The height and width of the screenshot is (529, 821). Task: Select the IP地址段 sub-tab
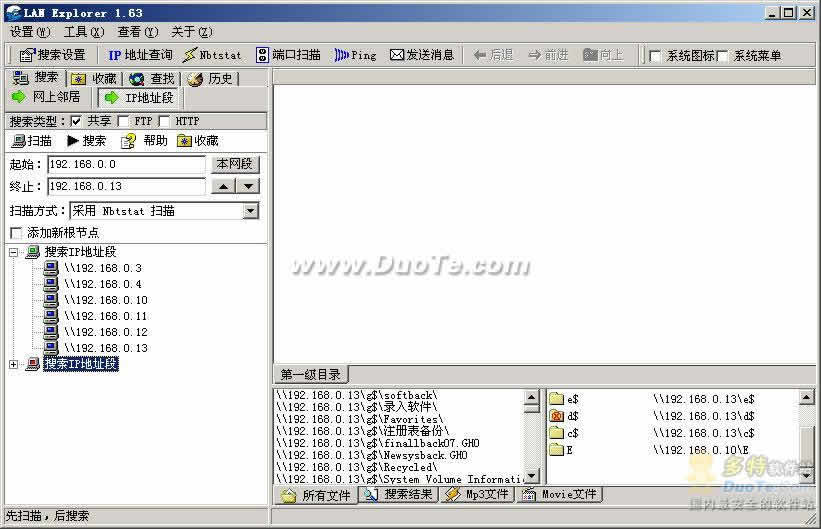pyautogui.click(x=139, y=97)
